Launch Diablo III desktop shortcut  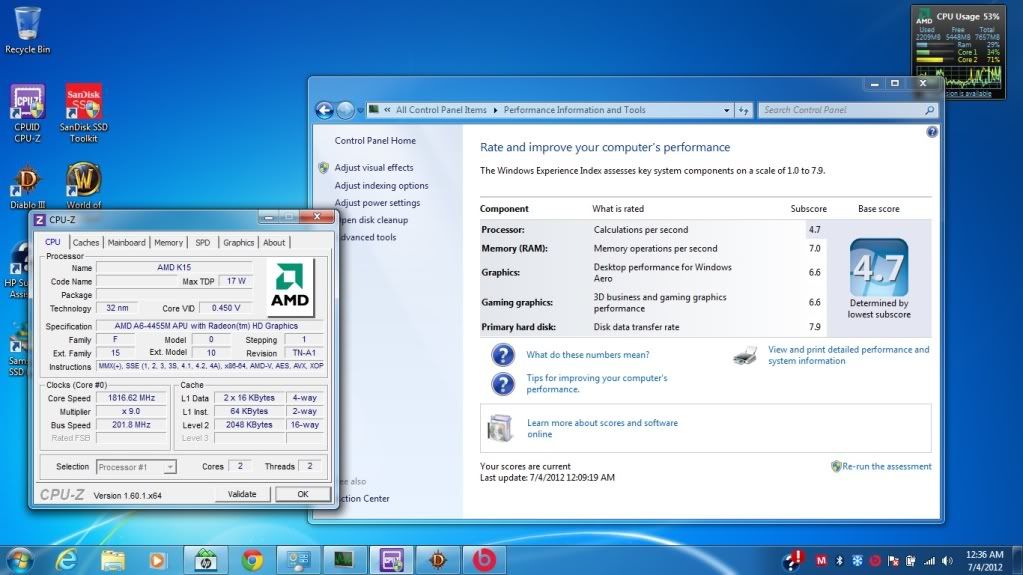coord(27,185)
